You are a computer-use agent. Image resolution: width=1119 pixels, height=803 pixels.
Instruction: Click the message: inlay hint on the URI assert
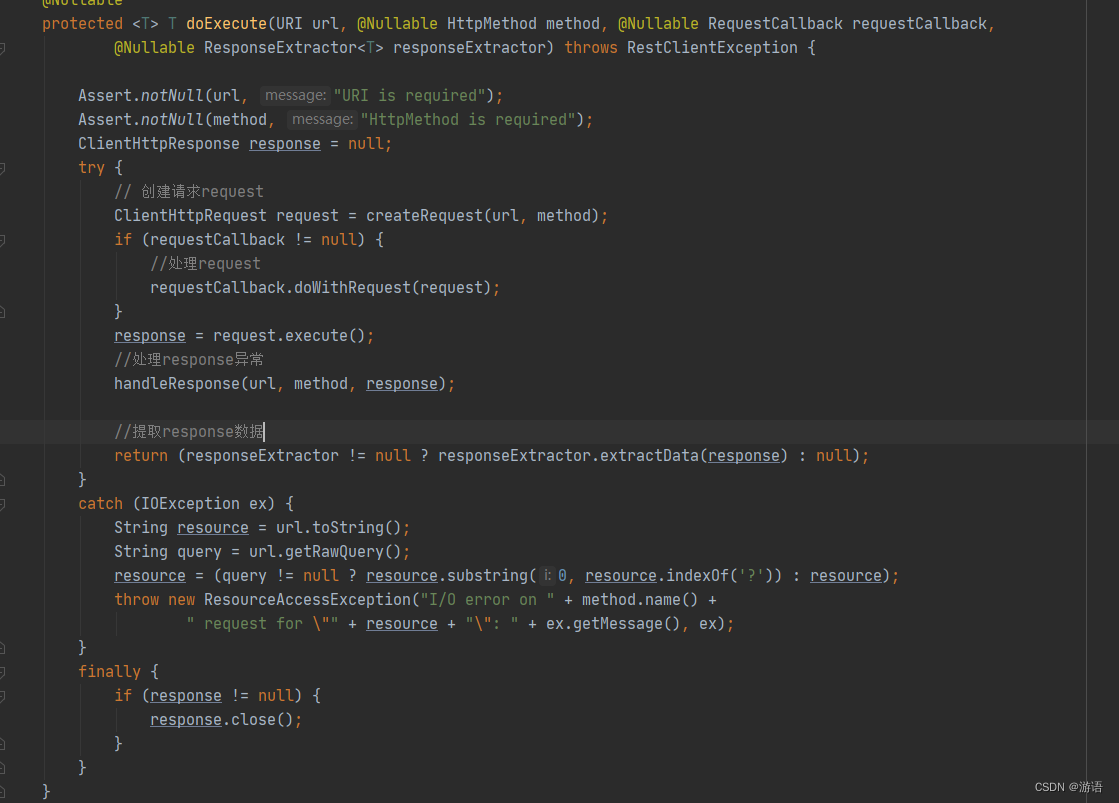(x=295, y=95)
